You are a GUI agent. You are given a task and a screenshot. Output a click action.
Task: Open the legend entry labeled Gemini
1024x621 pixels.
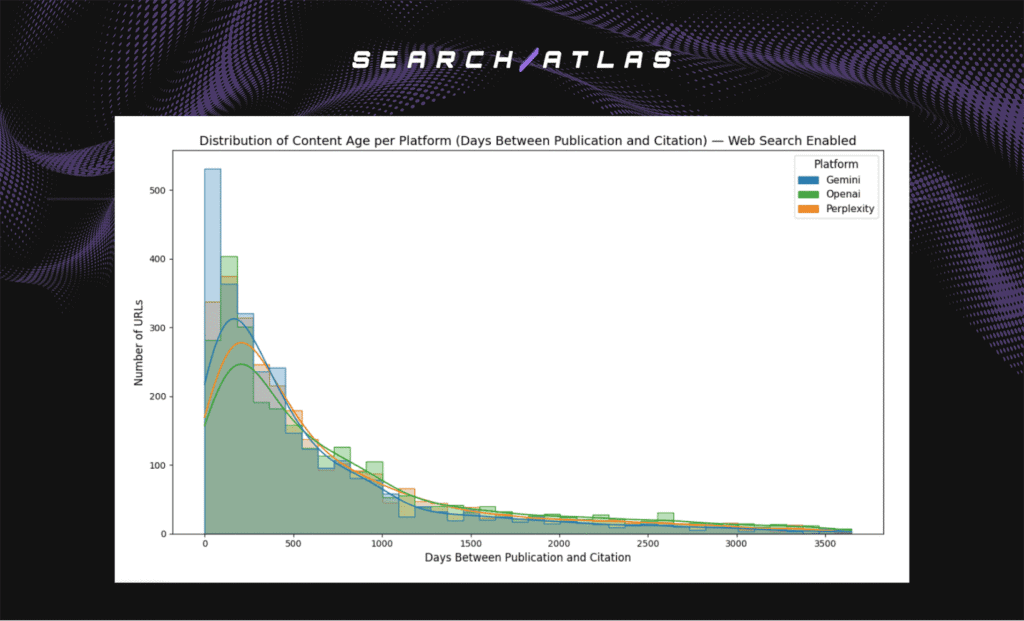tap(843, 180)
